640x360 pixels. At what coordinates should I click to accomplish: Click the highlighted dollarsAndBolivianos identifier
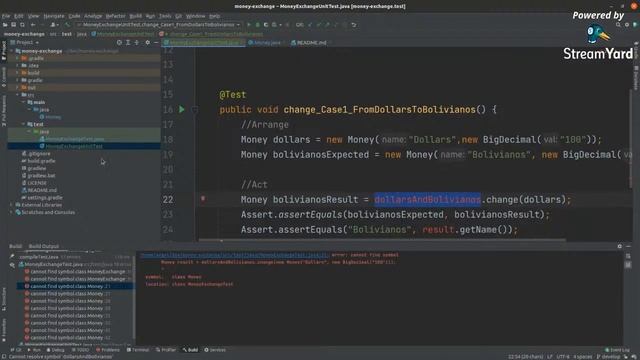427,200
